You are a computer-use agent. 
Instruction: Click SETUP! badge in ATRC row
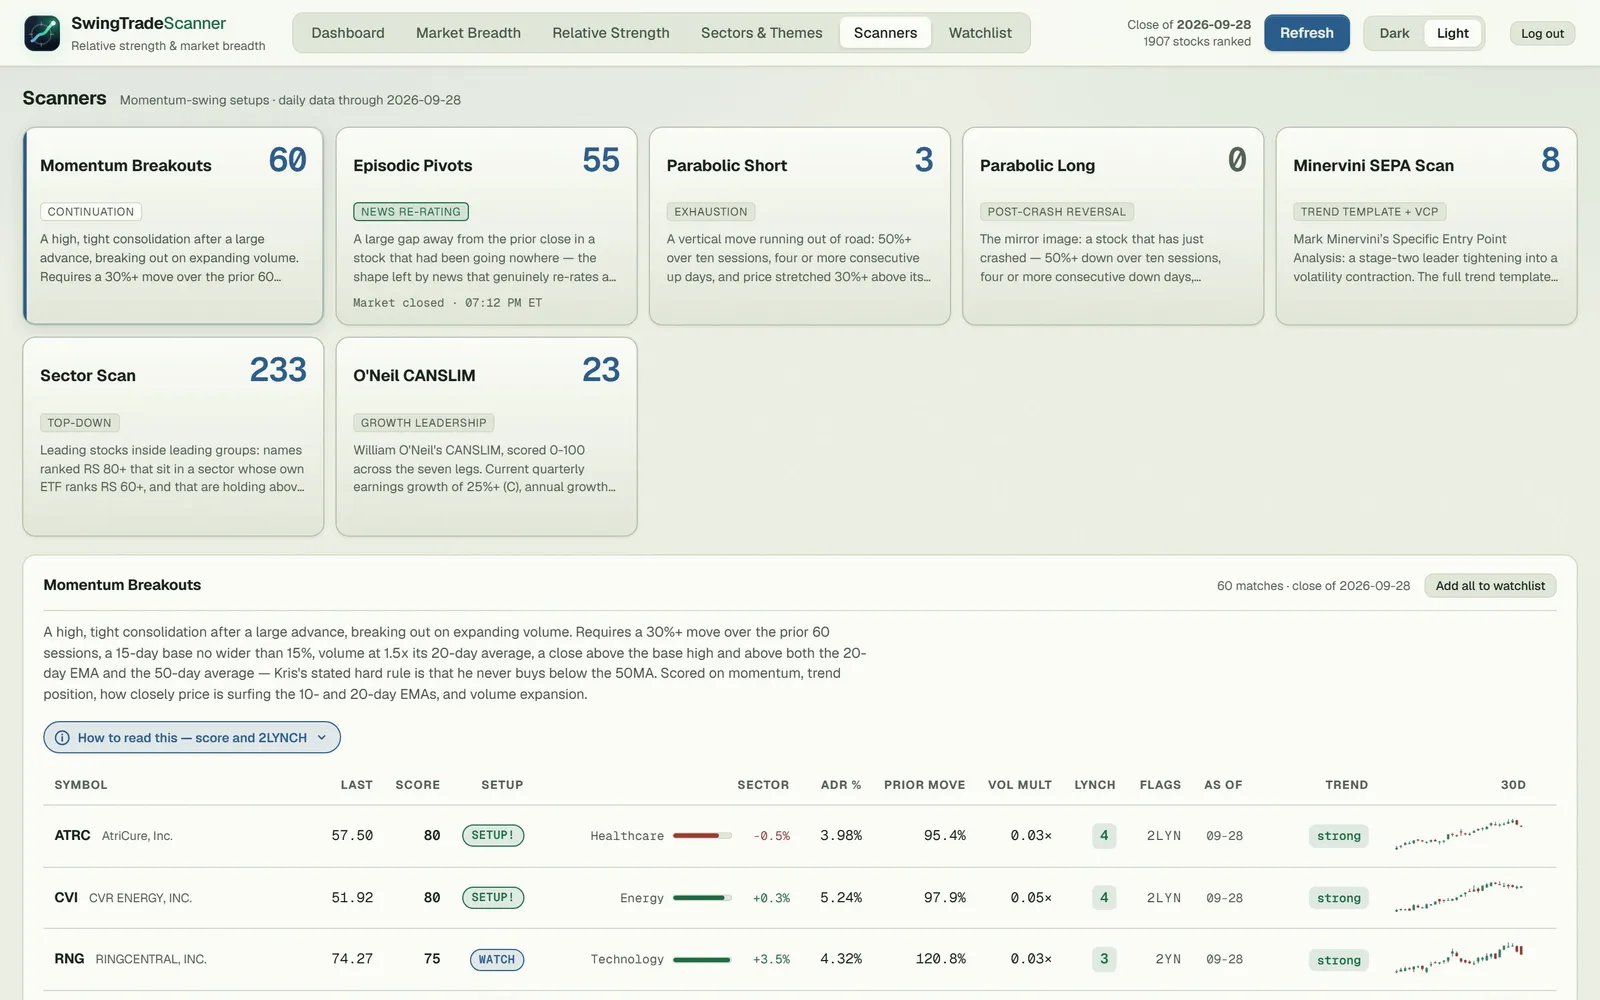click(493, 836)
